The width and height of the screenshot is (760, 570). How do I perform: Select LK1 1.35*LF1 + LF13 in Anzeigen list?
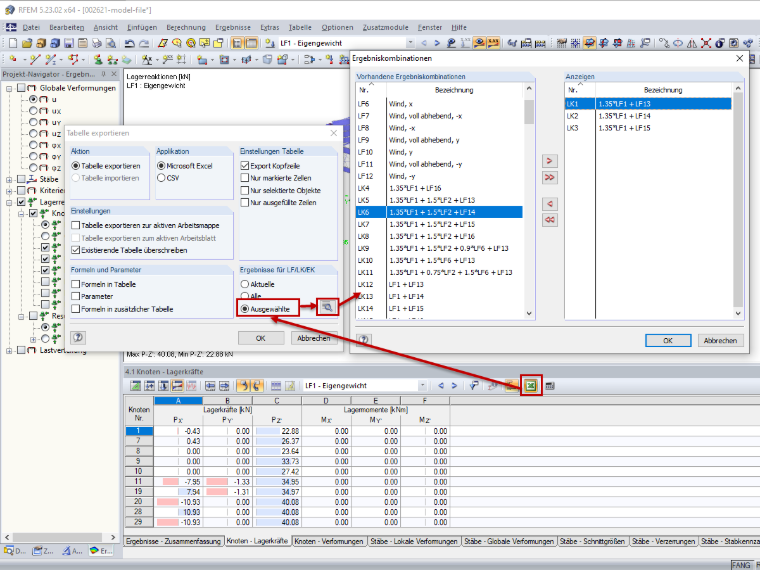click(648, 104)
